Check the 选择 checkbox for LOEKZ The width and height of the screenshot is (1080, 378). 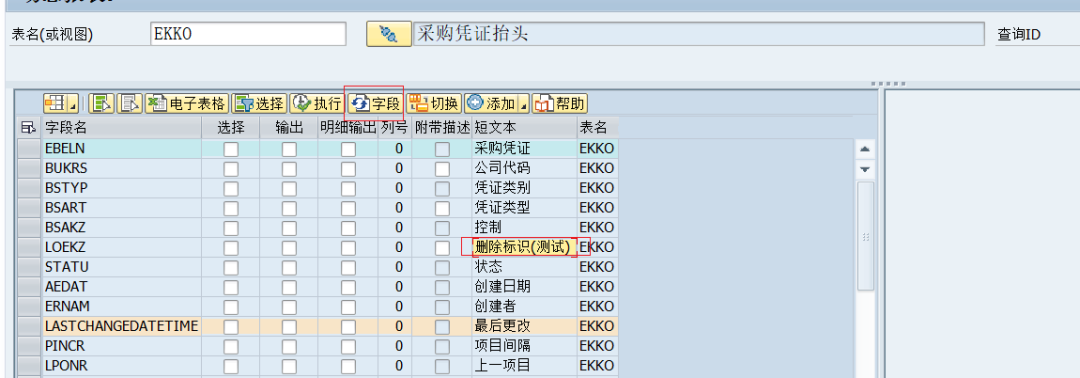pos(231,247)
